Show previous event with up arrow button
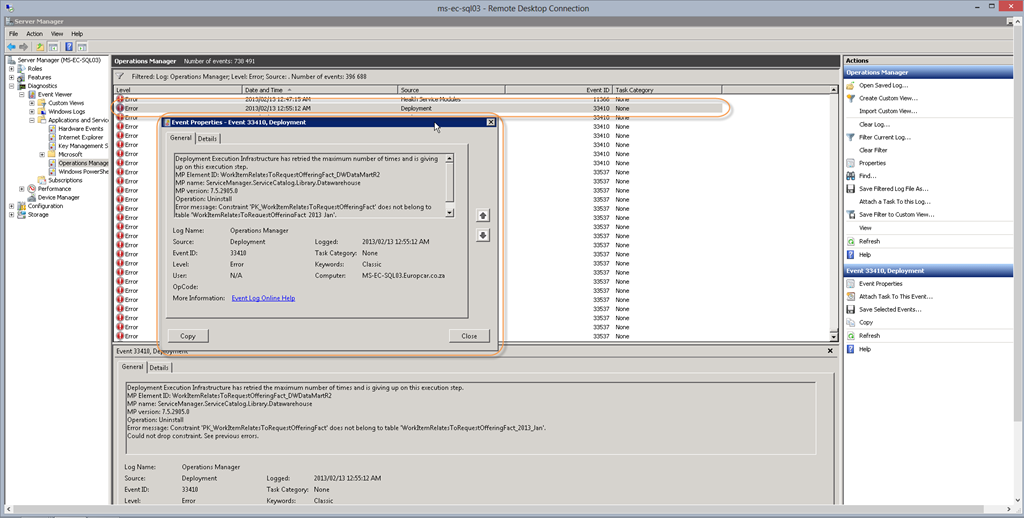The width and height of the screenshot is (1024, 518). (x=483, y=215)
